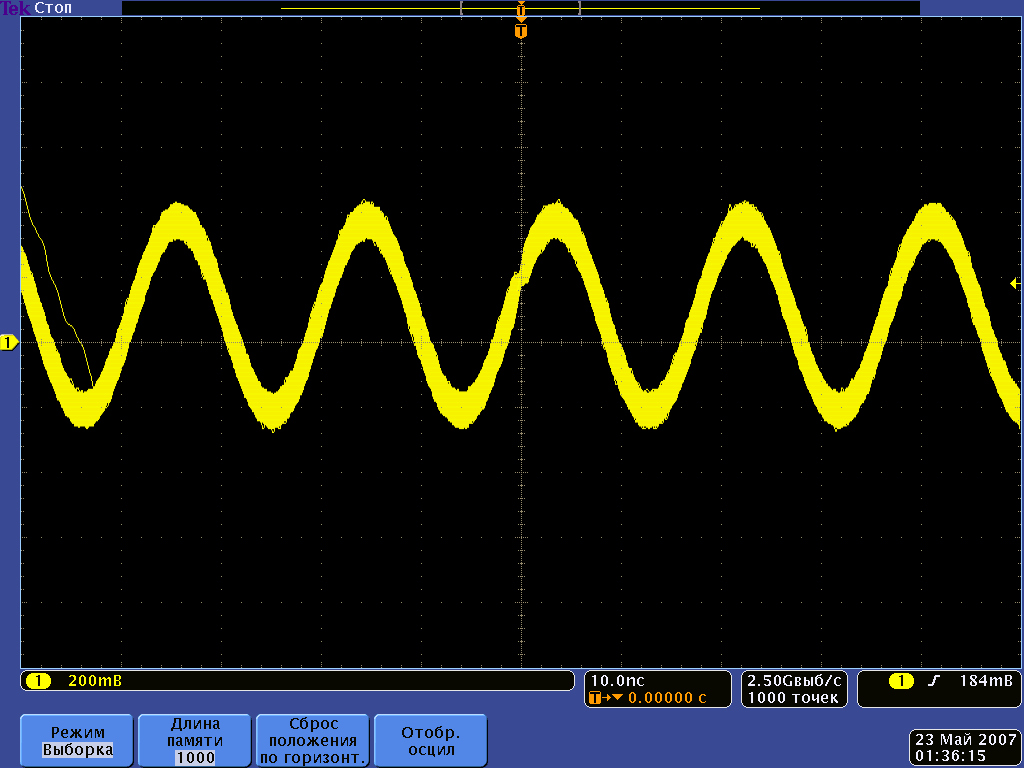The height and width of the screenshot is (768, 1024).
Task: Click the 2.50Gвыб/с sample rate readout
Action: click(795, 680)
